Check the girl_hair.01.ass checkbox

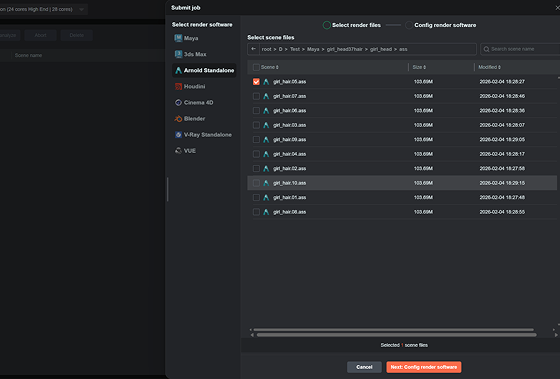pos(256,198)
